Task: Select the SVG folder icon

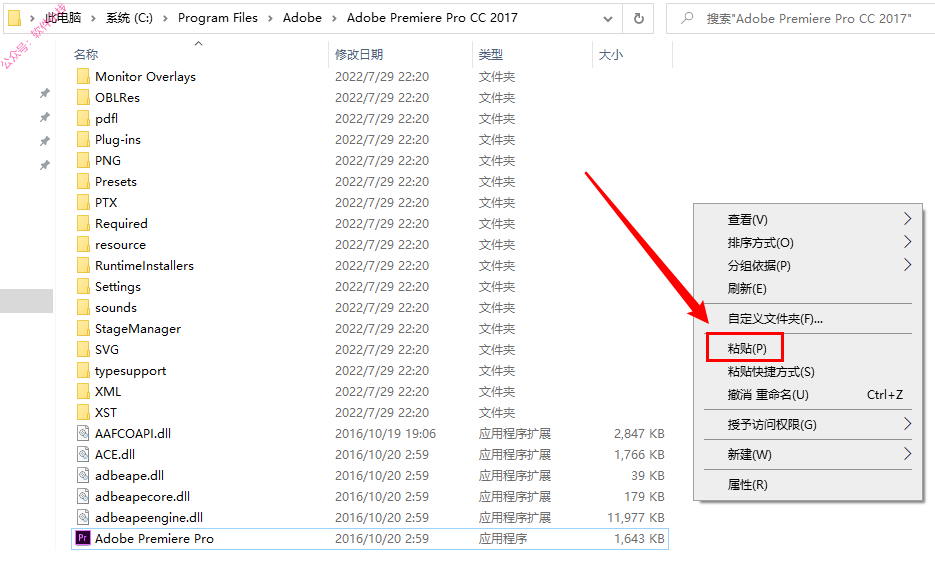Action: pos(83,349)
